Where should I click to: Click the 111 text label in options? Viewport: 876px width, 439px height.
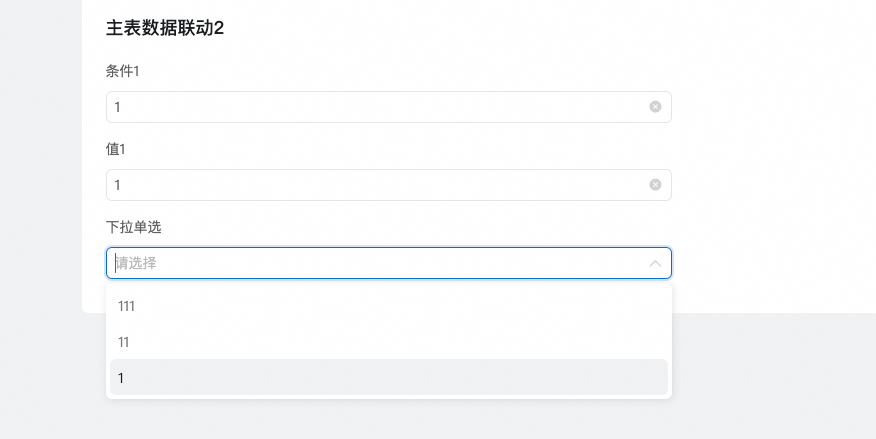tap(126, 306)
